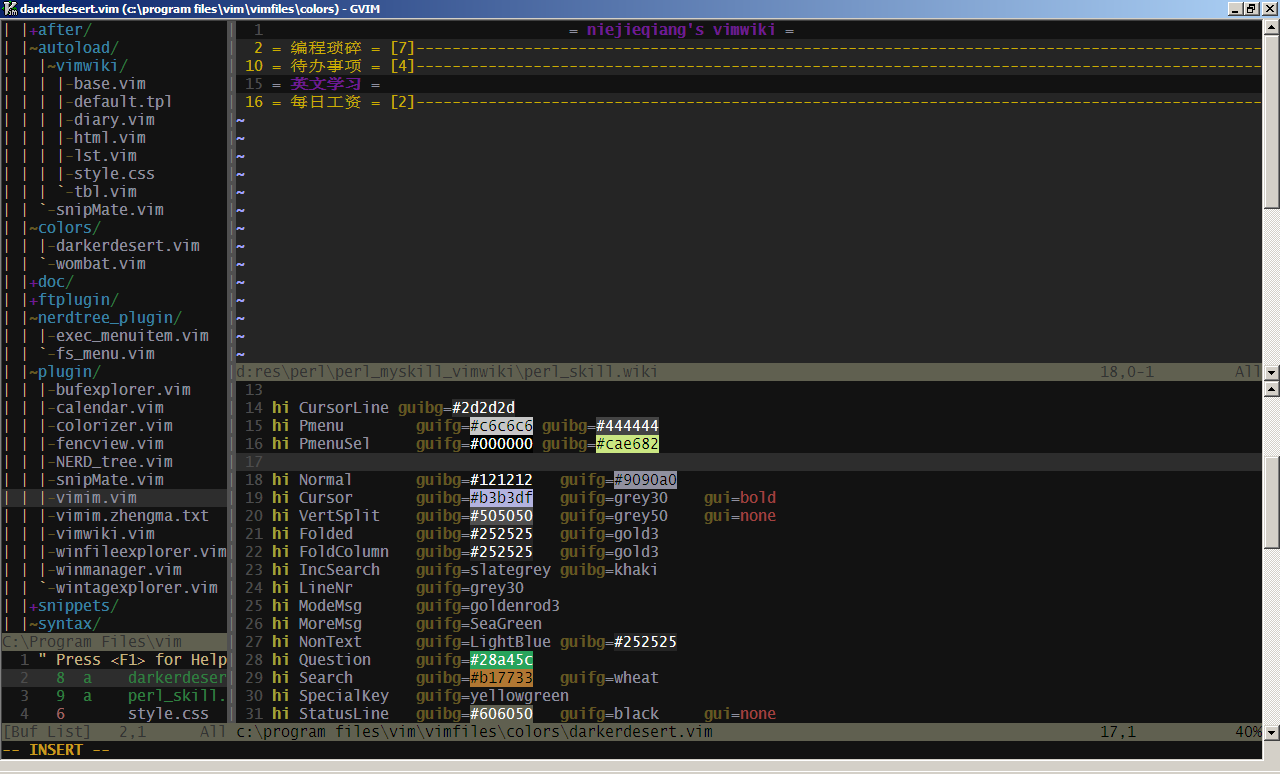Click the #cae682 highlighted color value
This screenshot has width=1280, height=774.
click(627, 444)
